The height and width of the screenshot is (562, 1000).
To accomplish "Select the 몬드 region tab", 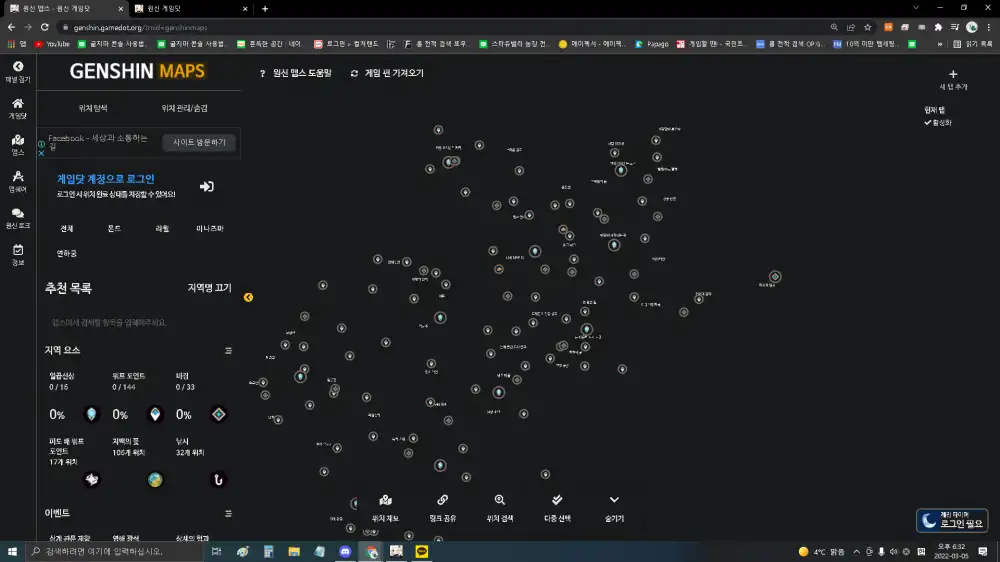I will tap(114, 228).
